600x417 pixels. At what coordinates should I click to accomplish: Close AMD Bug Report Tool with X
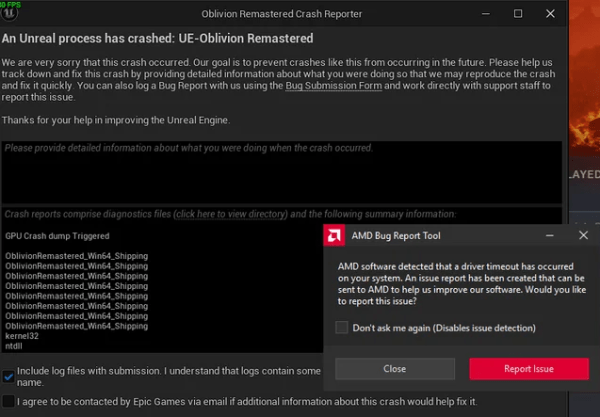[583, 235]
